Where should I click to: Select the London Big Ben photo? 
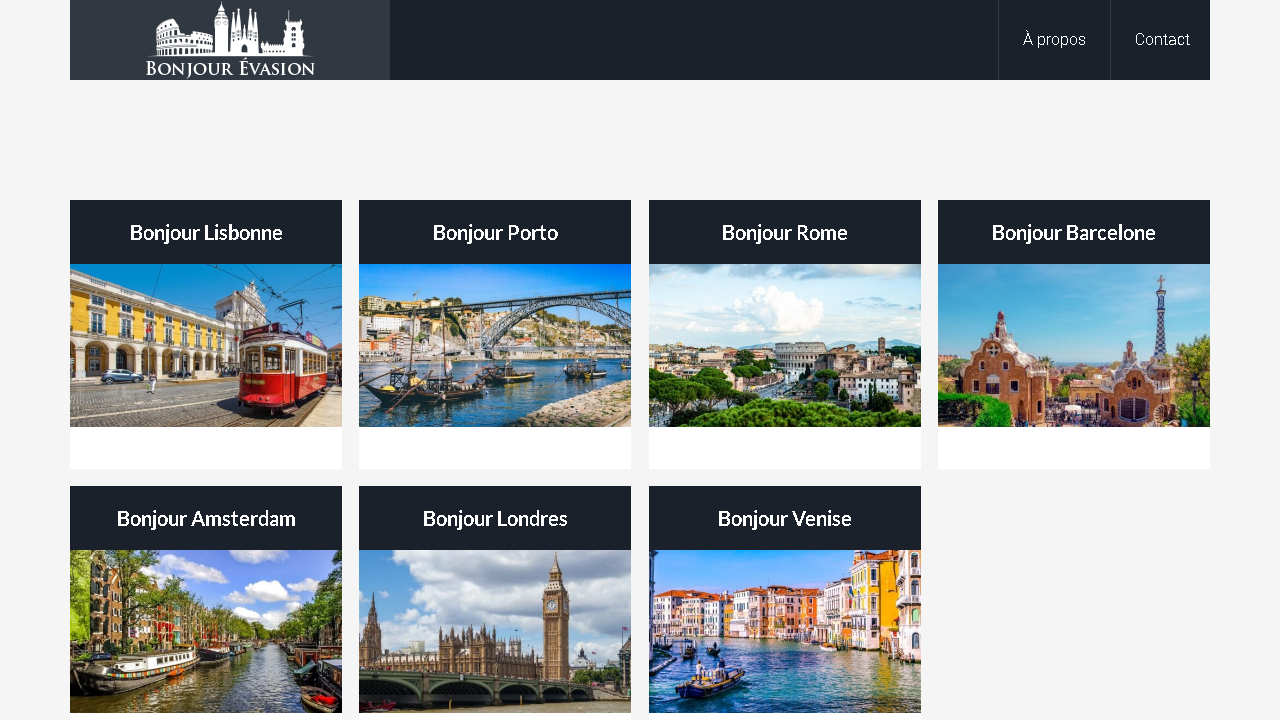click(x=495, y=632)
